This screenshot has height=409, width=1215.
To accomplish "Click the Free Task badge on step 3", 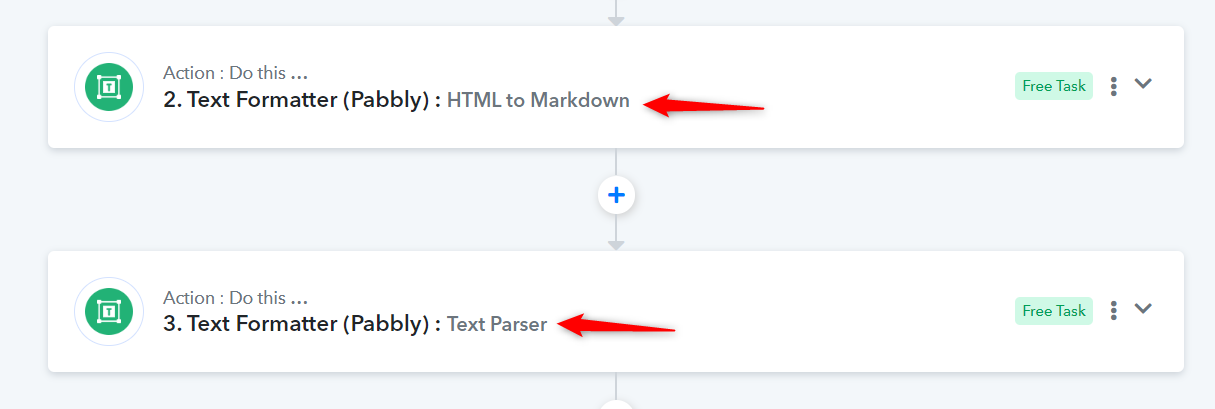I will tap(1054, 311).
